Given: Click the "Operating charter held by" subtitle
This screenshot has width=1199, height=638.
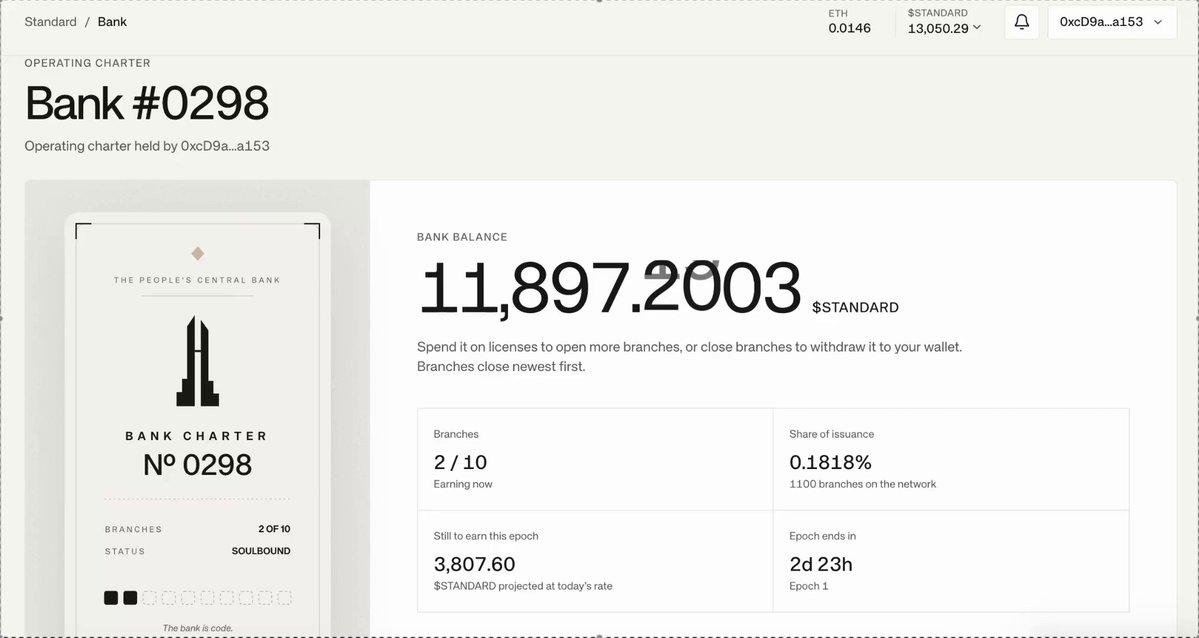Looking at the screenshot, I should click(x=147, y=145).
